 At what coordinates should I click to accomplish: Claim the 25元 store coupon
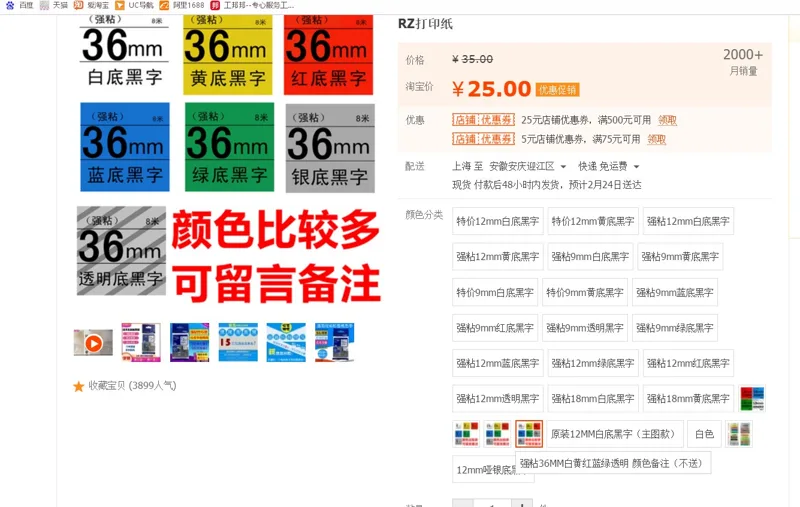click(x=667, y=120)
